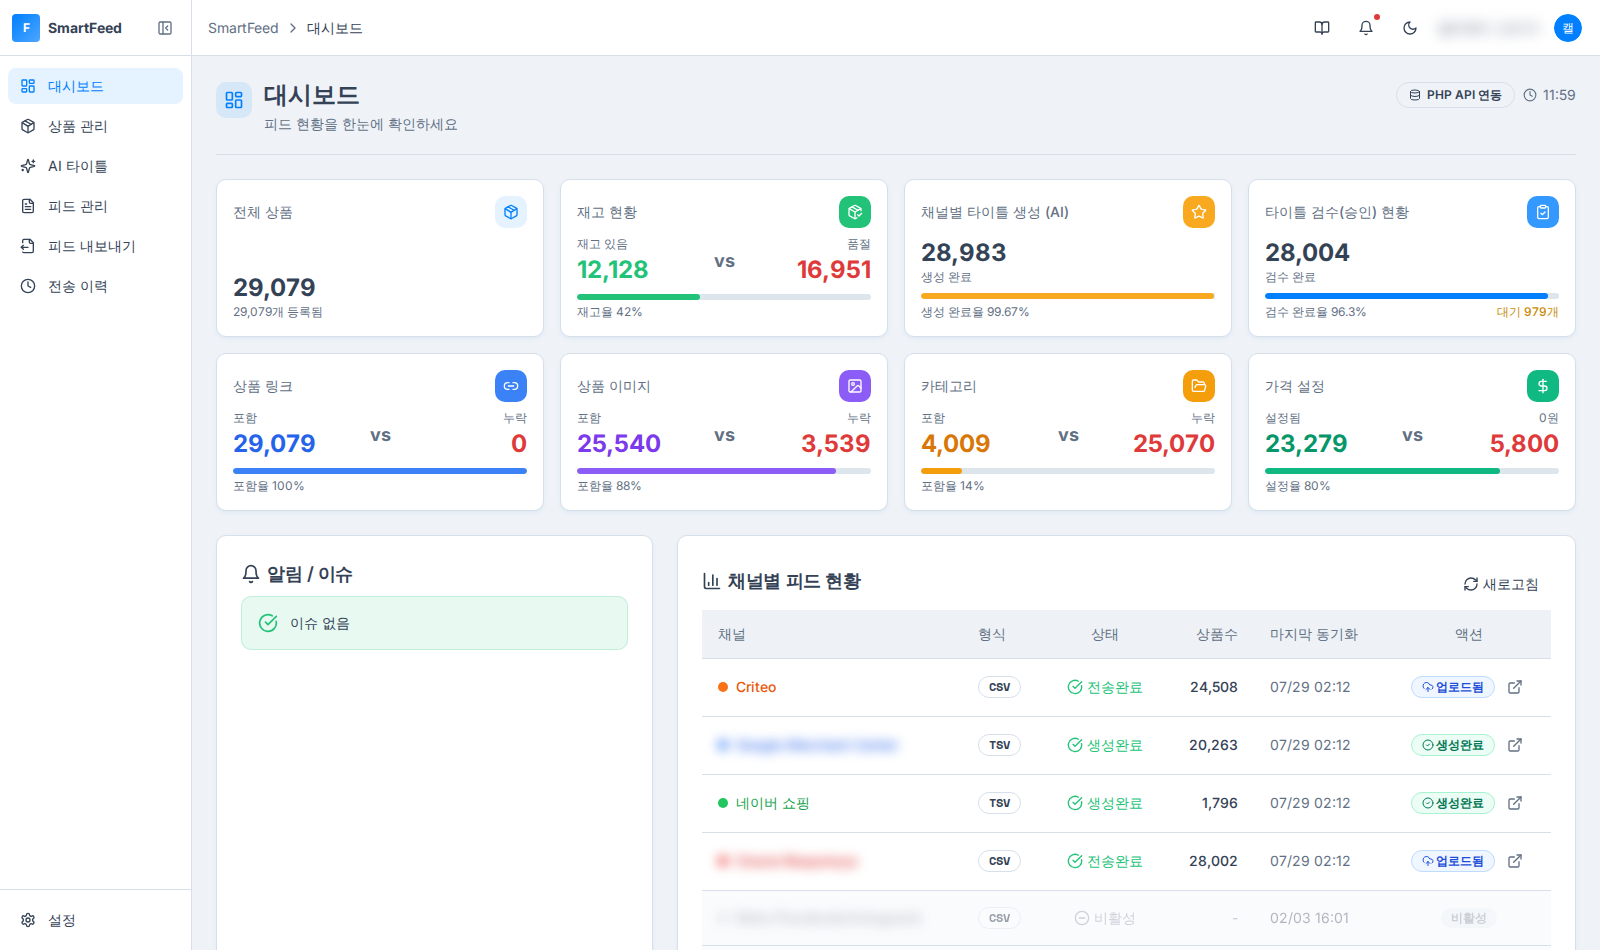Click 생성완료 badge in 네이버 쇼핑 row
1600x950 pixels.
(1453, 803)
